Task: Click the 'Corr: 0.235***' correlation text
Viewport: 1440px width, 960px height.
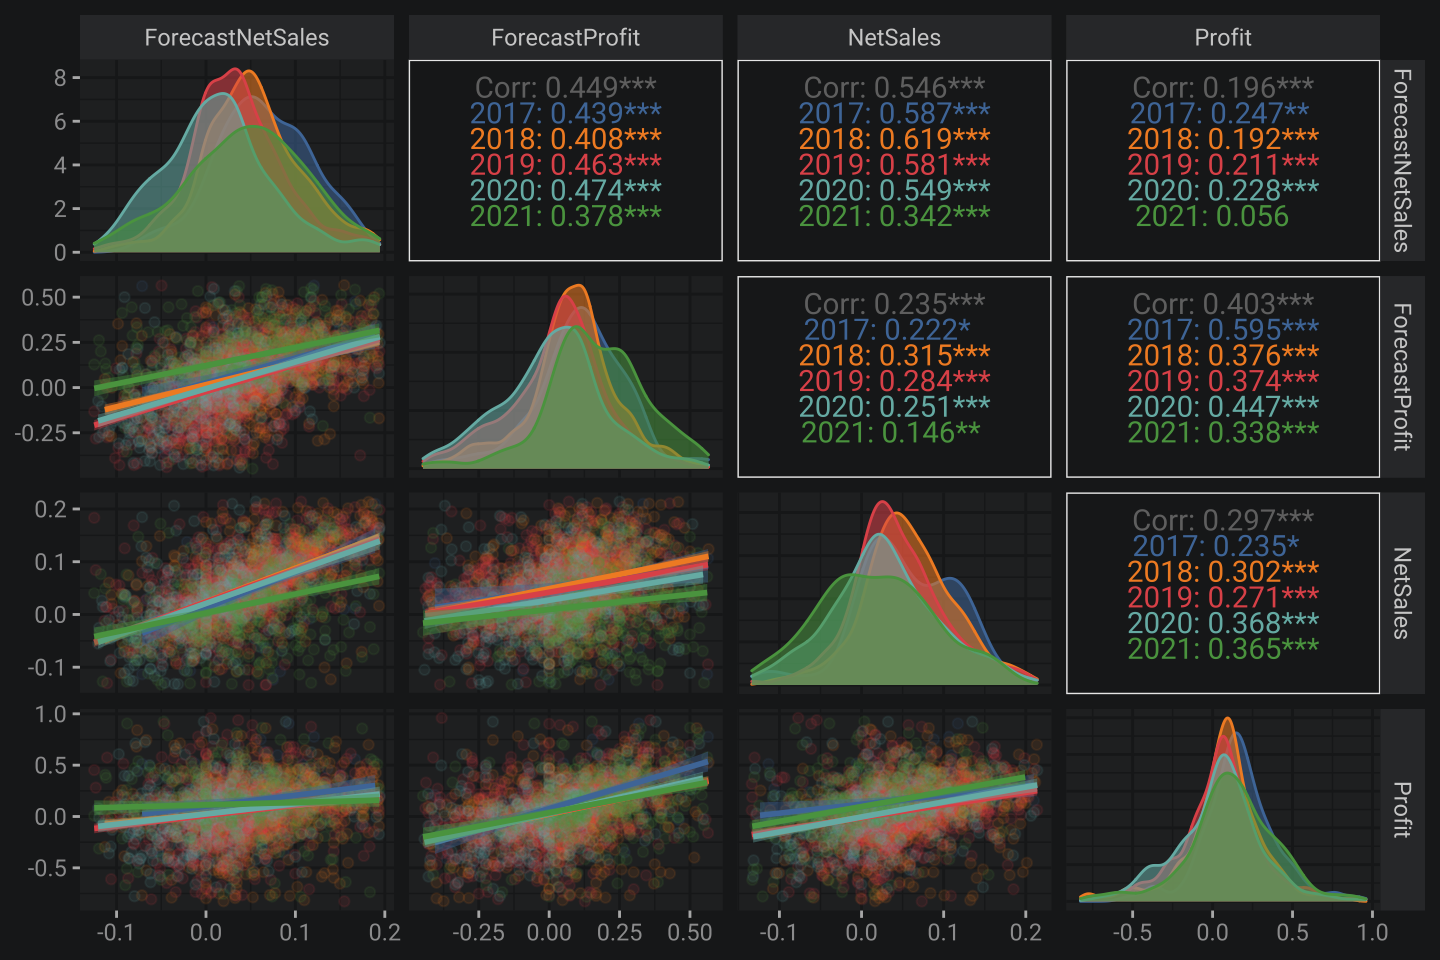Action: 894,303
